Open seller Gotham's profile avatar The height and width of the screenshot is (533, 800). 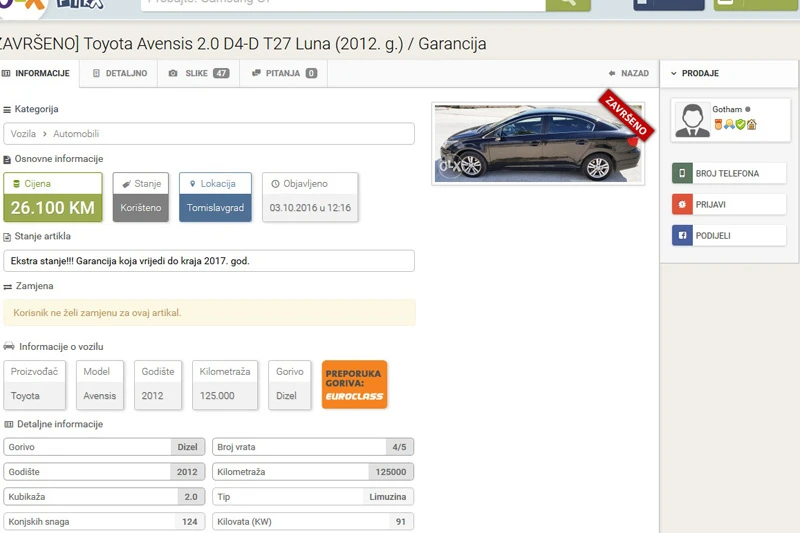692,120
